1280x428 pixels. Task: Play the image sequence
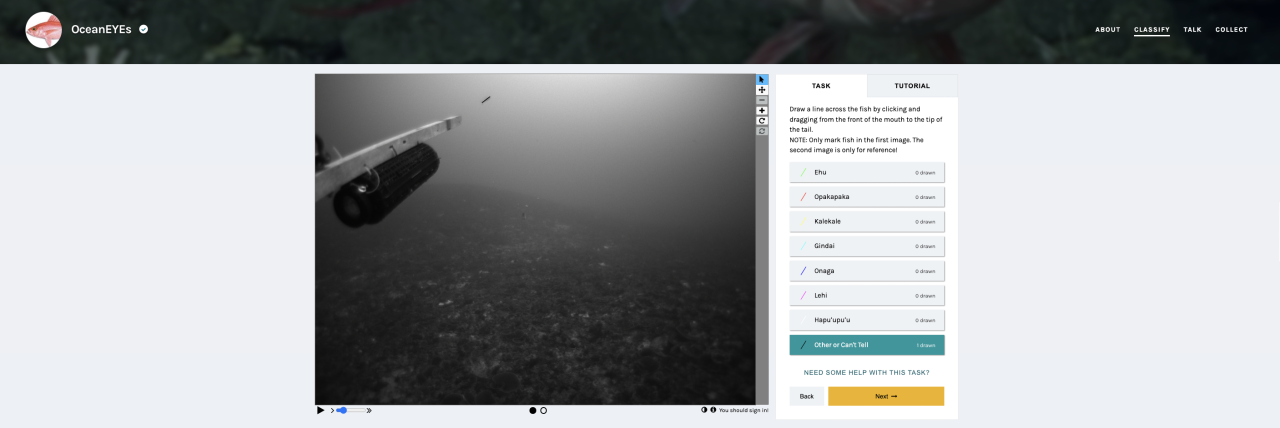coord(320,410)
